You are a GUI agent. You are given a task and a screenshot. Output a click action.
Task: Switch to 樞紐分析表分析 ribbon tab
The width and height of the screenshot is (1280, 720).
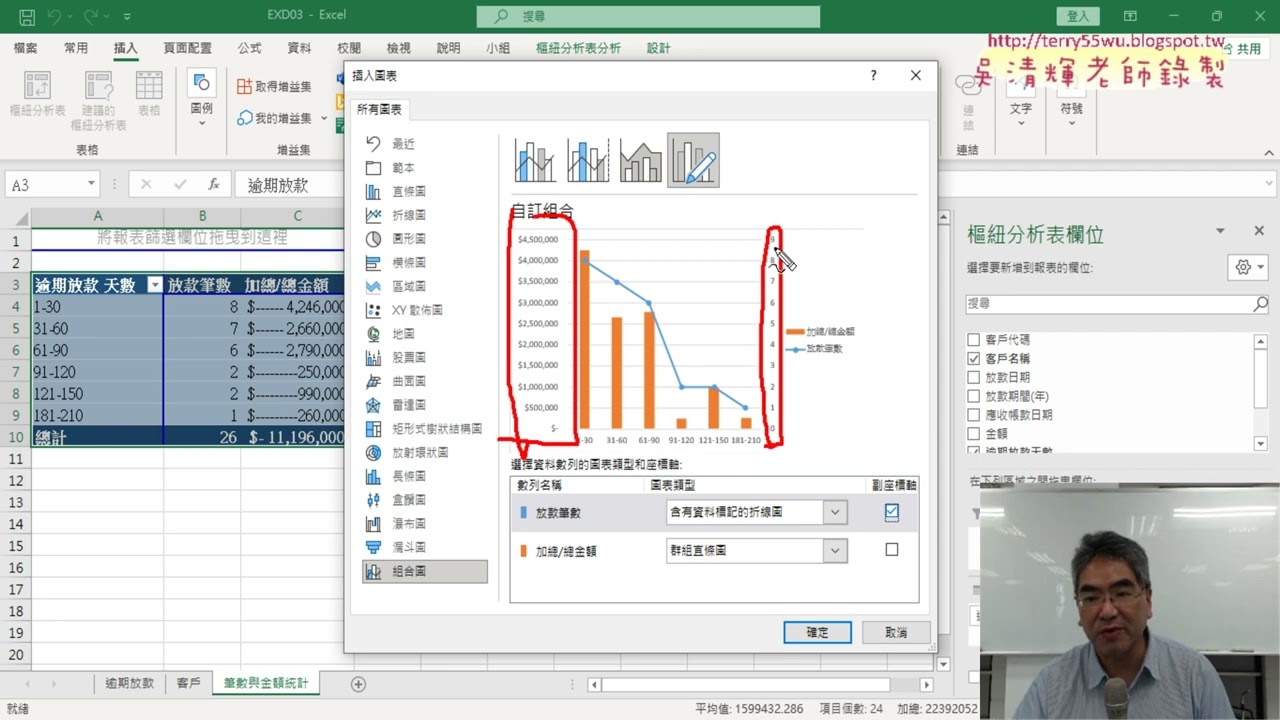pos(578,48)
